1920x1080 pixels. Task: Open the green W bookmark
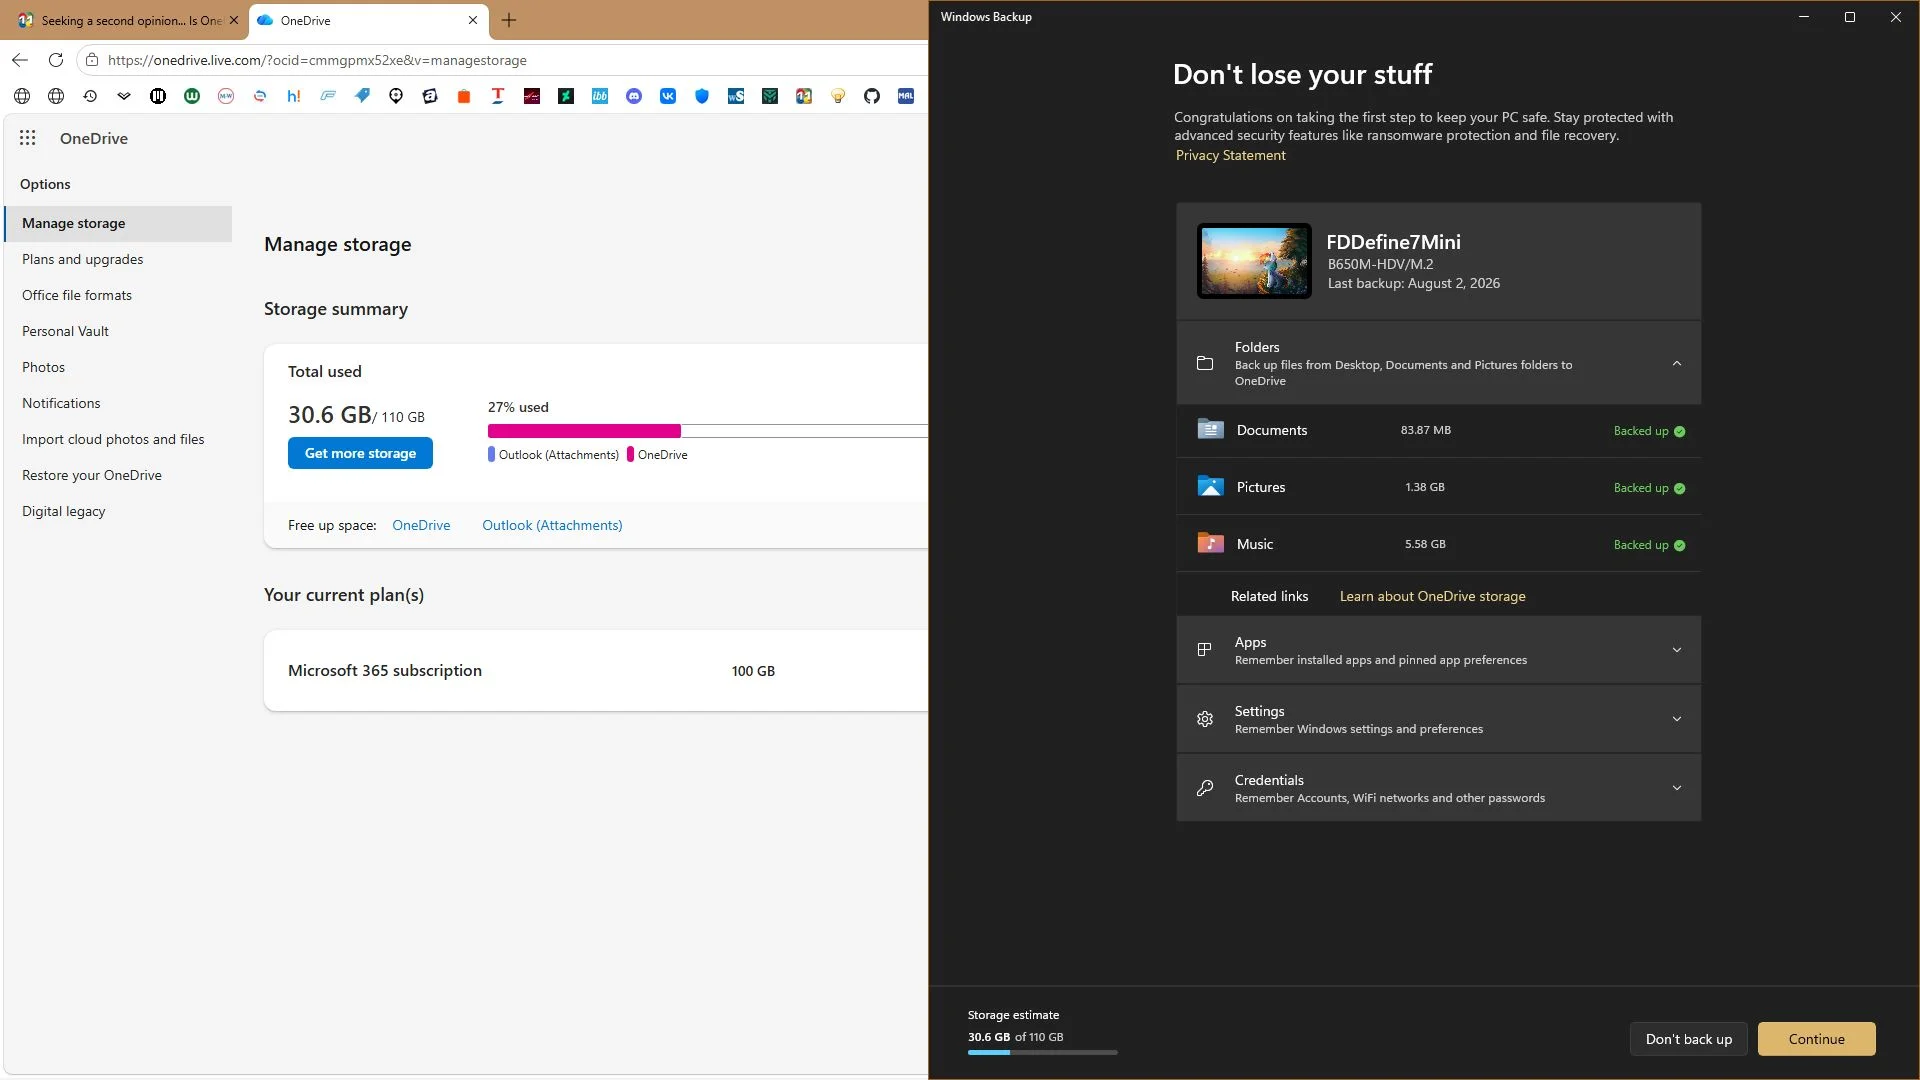pyautogui.click(x=192, y=96)
